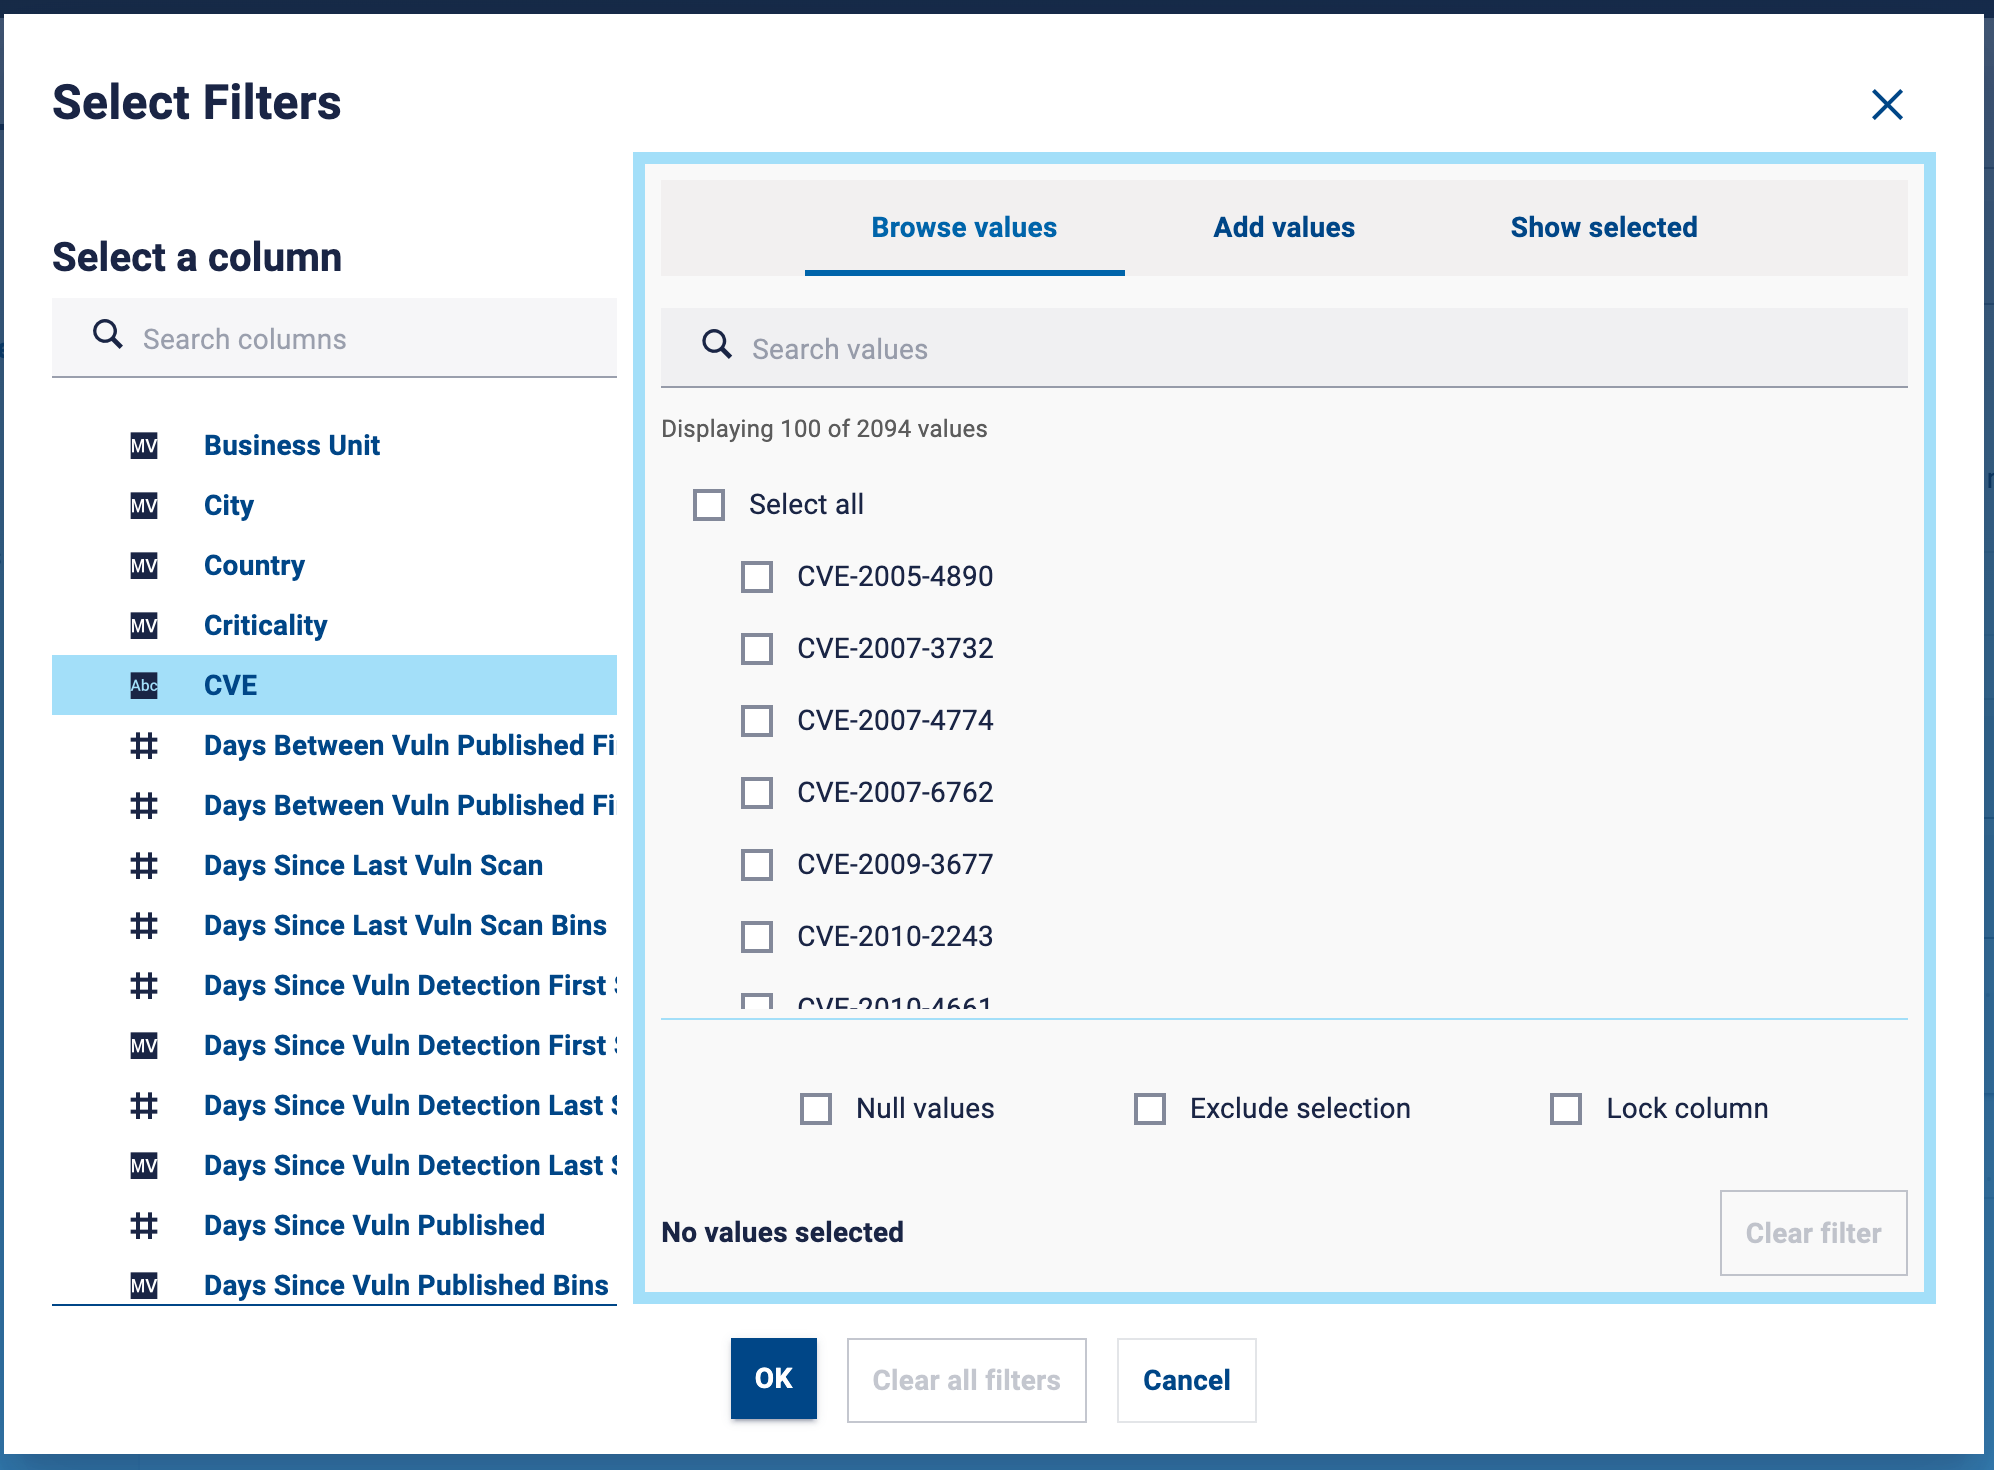Check the CVE-2007-6762 value

tap(757, 793)
